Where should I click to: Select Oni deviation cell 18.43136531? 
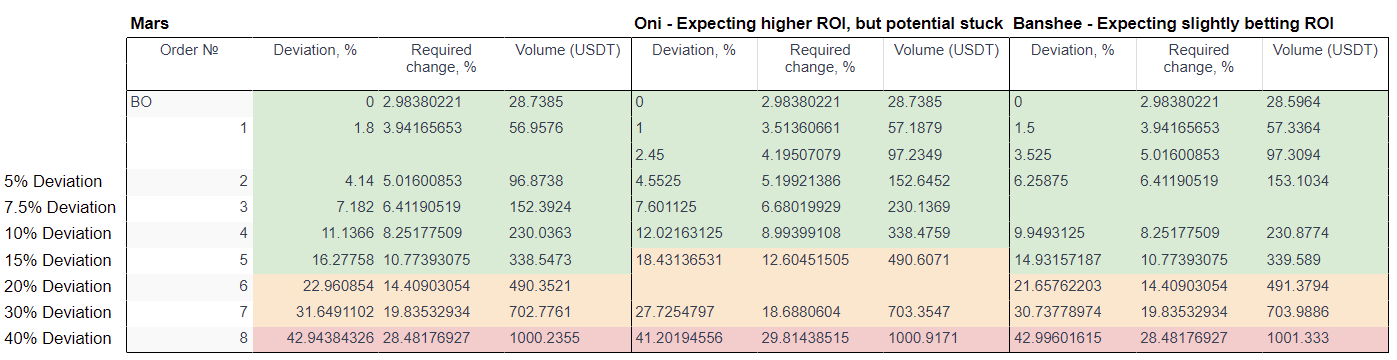pyautogui.click(x=694, y=260)
